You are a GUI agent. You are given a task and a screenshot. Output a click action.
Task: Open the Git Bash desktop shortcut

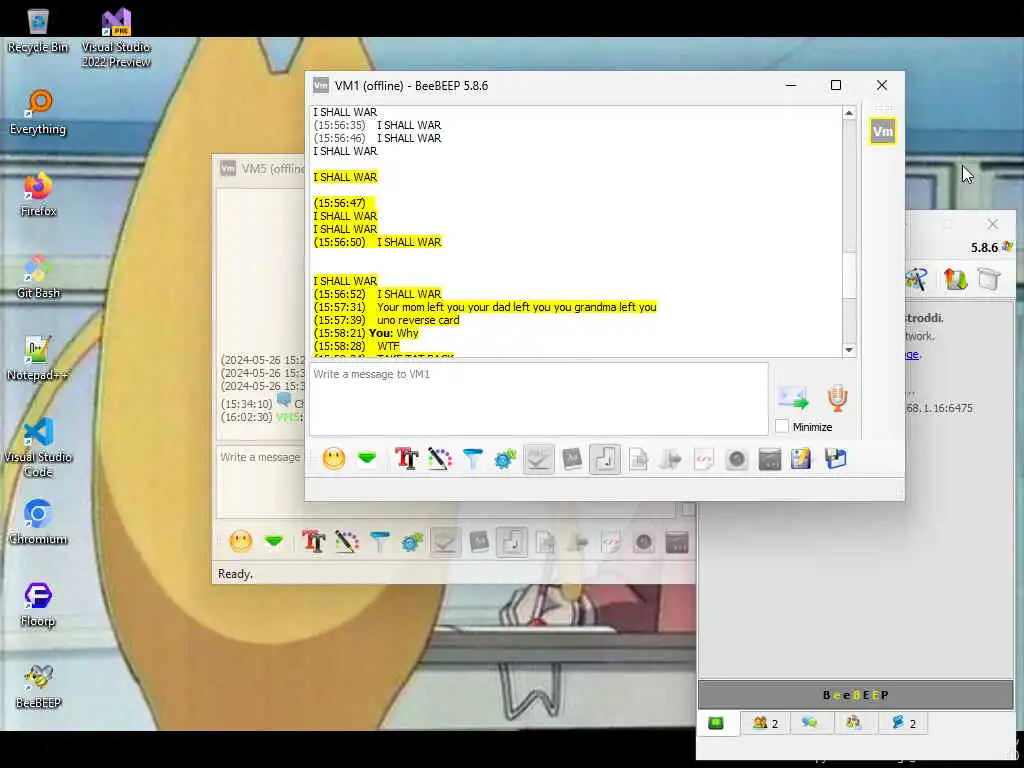click(x=38, y=276)
